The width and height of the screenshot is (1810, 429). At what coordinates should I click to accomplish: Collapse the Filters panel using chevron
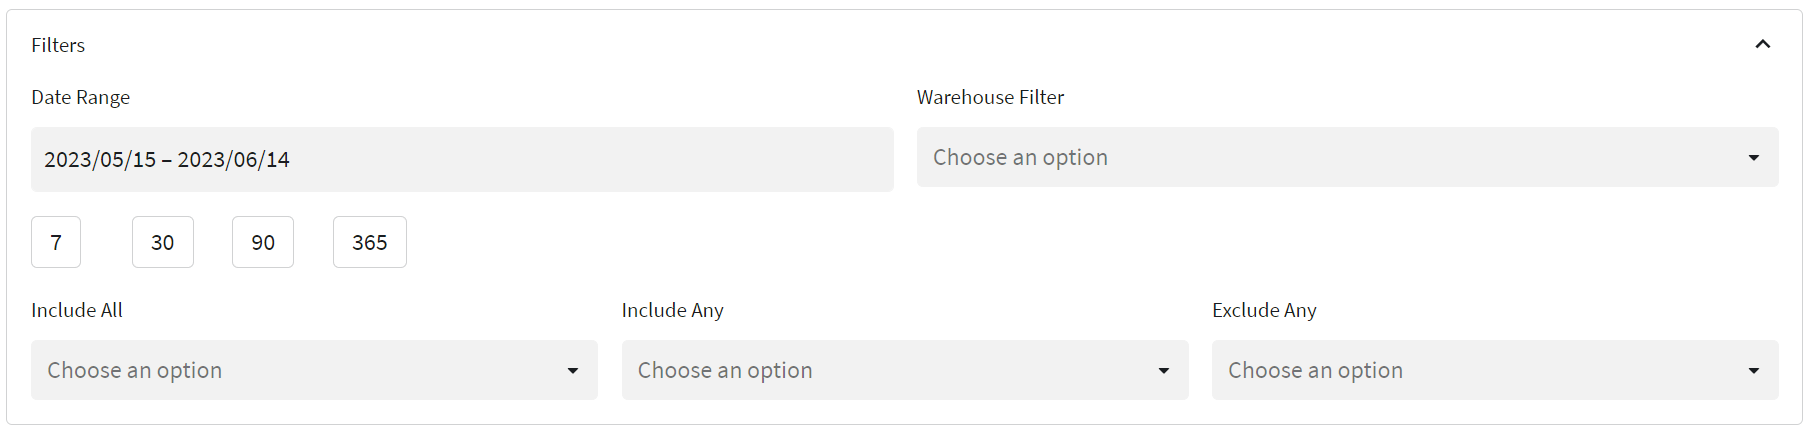click(1763, 44)
